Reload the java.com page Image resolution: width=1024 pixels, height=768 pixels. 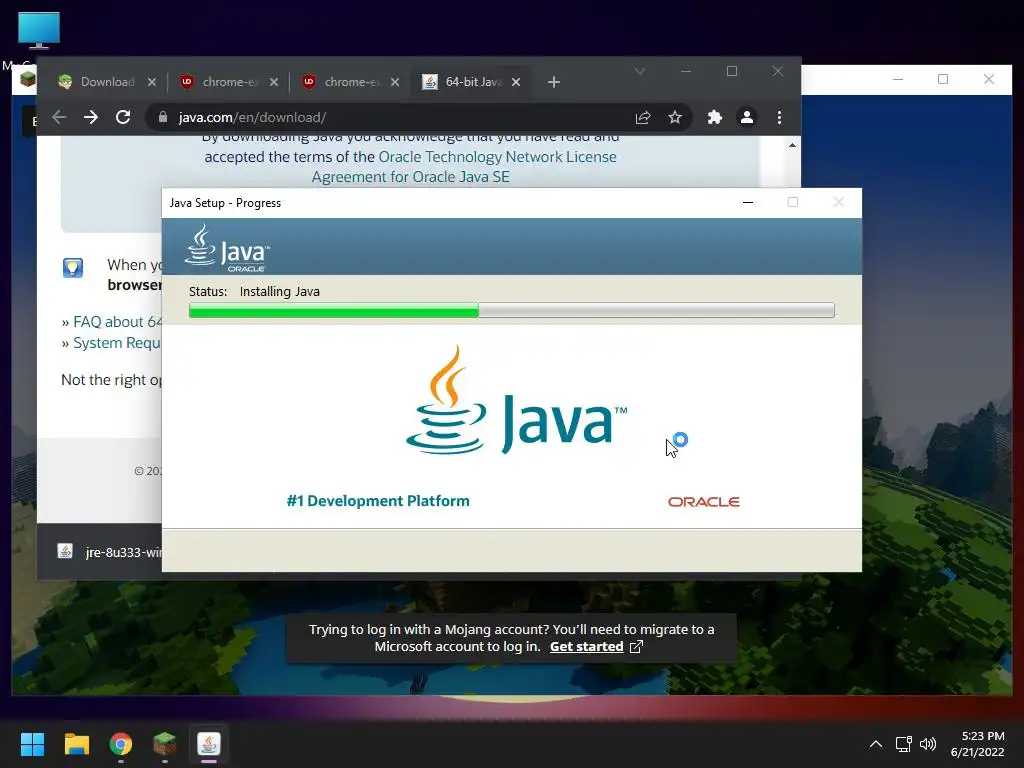point(123,118)
